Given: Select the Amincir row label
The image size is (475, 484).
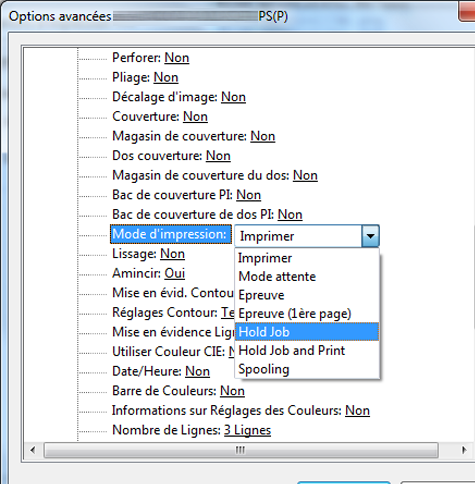Looking at the screenshot, I should coord(136,273).
